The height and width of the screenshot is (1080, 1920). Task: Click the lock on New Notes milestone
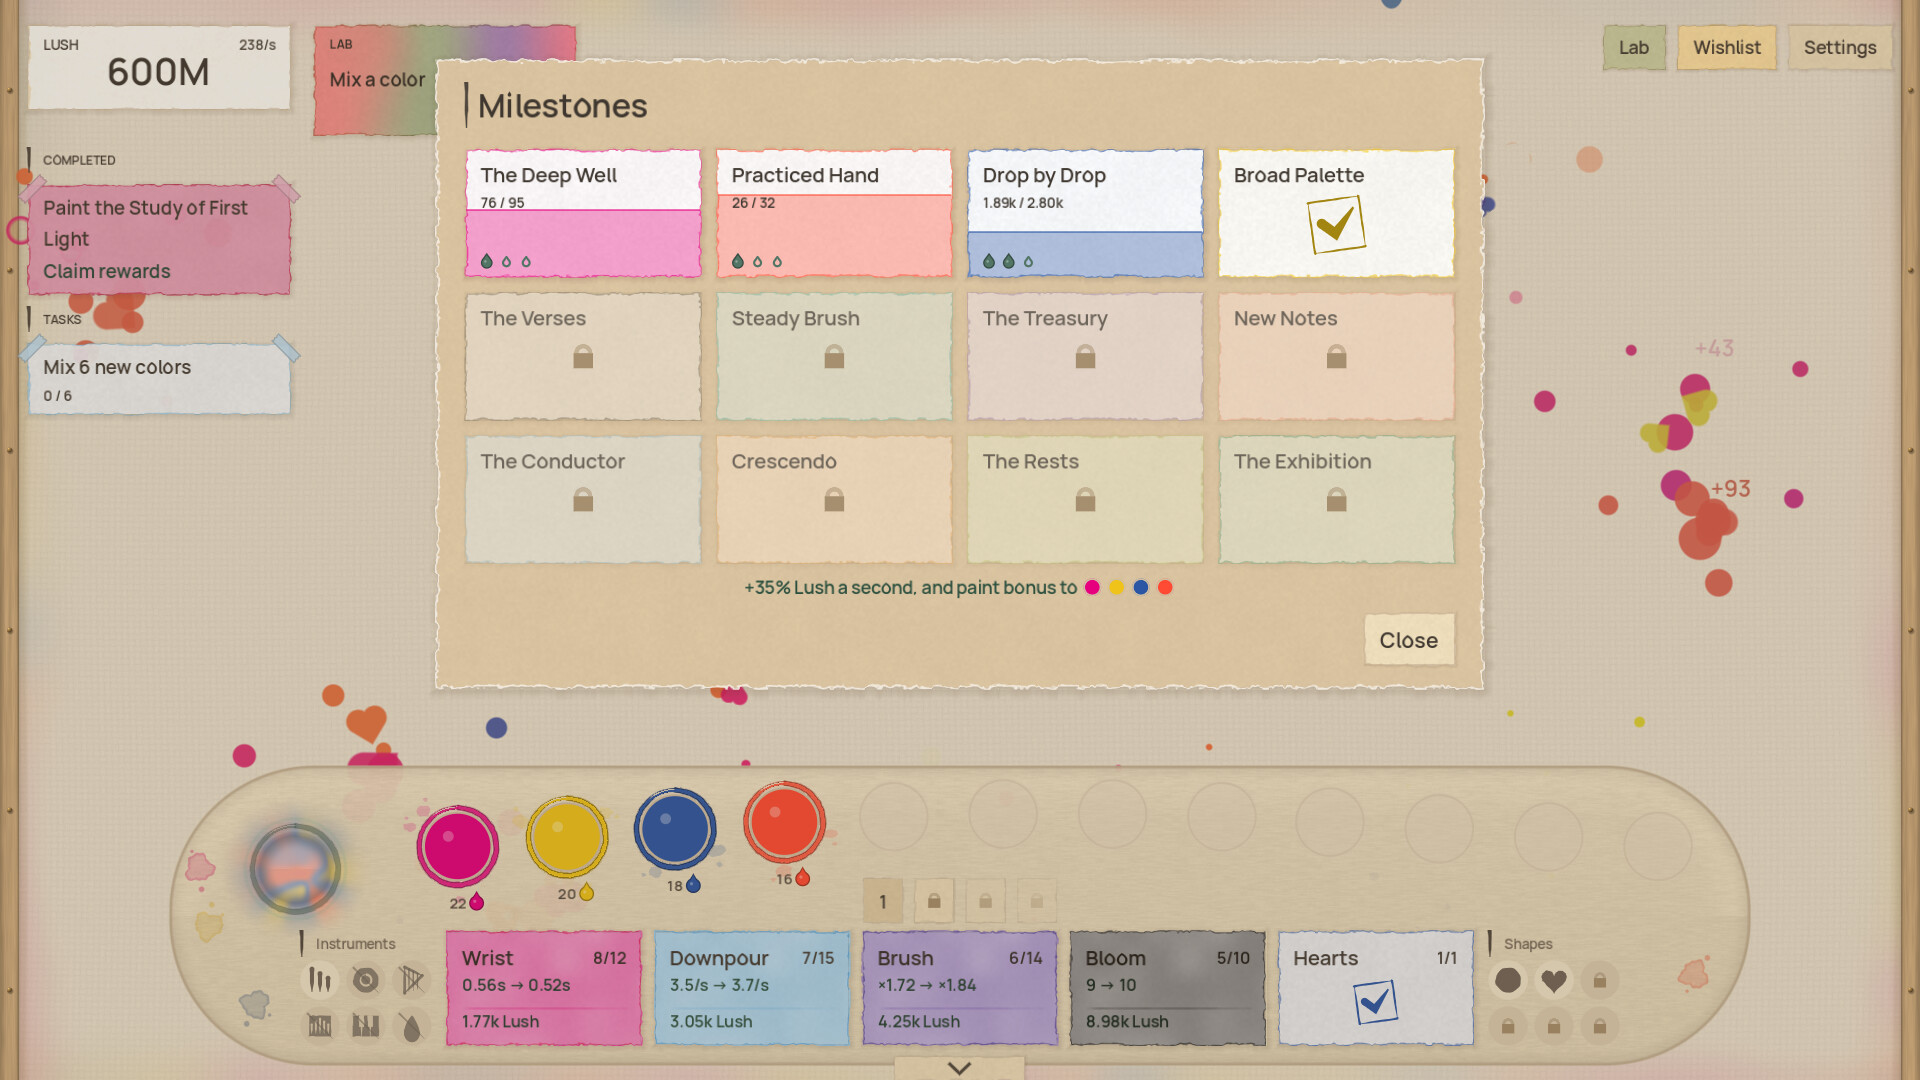[1336, 356]
